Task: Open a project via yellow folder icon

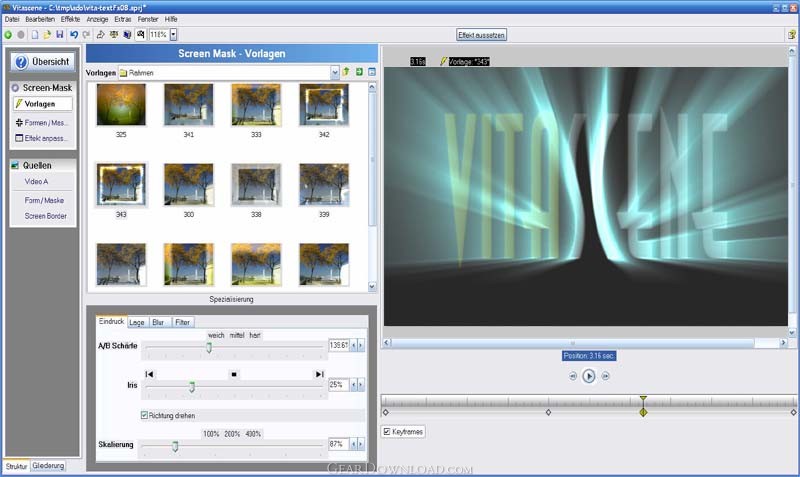Action: (47, 35)
